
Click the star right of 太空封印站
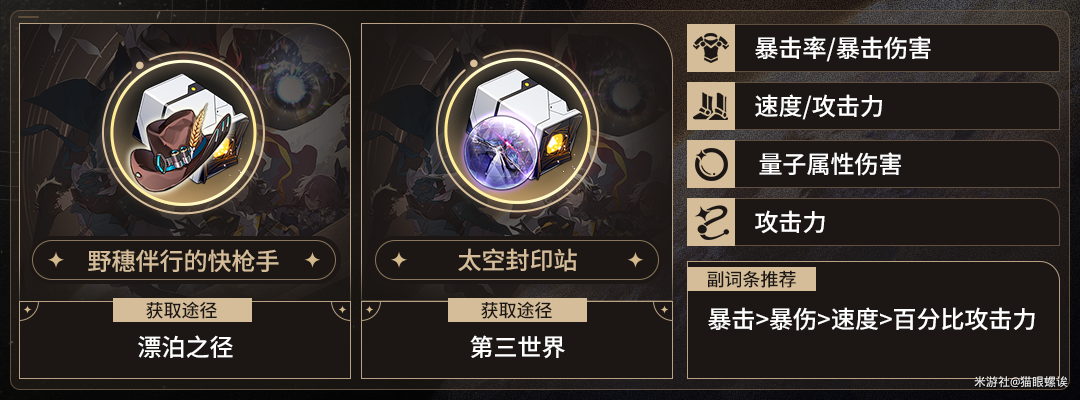click(x=634, y=260)
